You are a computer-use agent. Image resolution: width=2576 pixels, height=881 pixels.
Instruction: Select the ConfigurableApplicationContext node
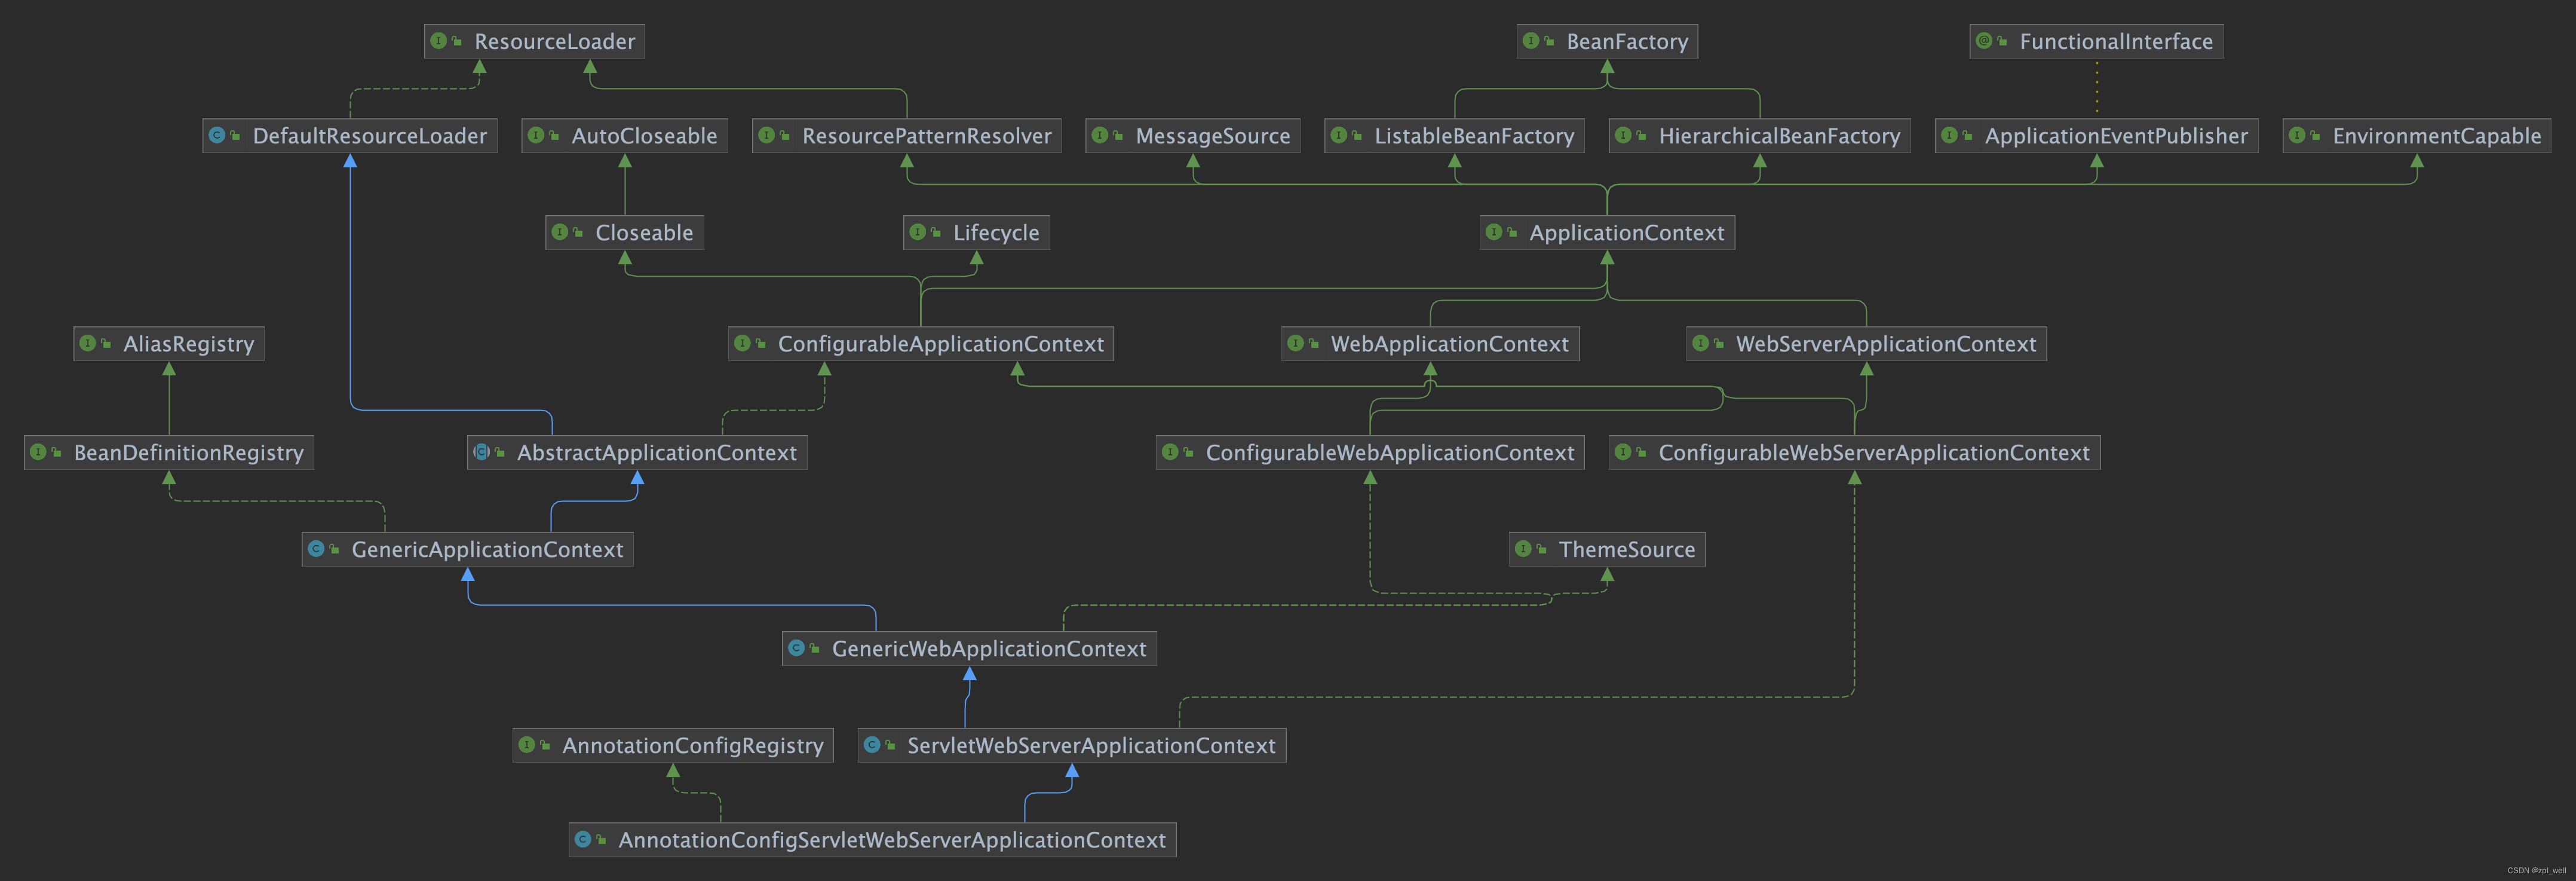(x=940, y=344)
